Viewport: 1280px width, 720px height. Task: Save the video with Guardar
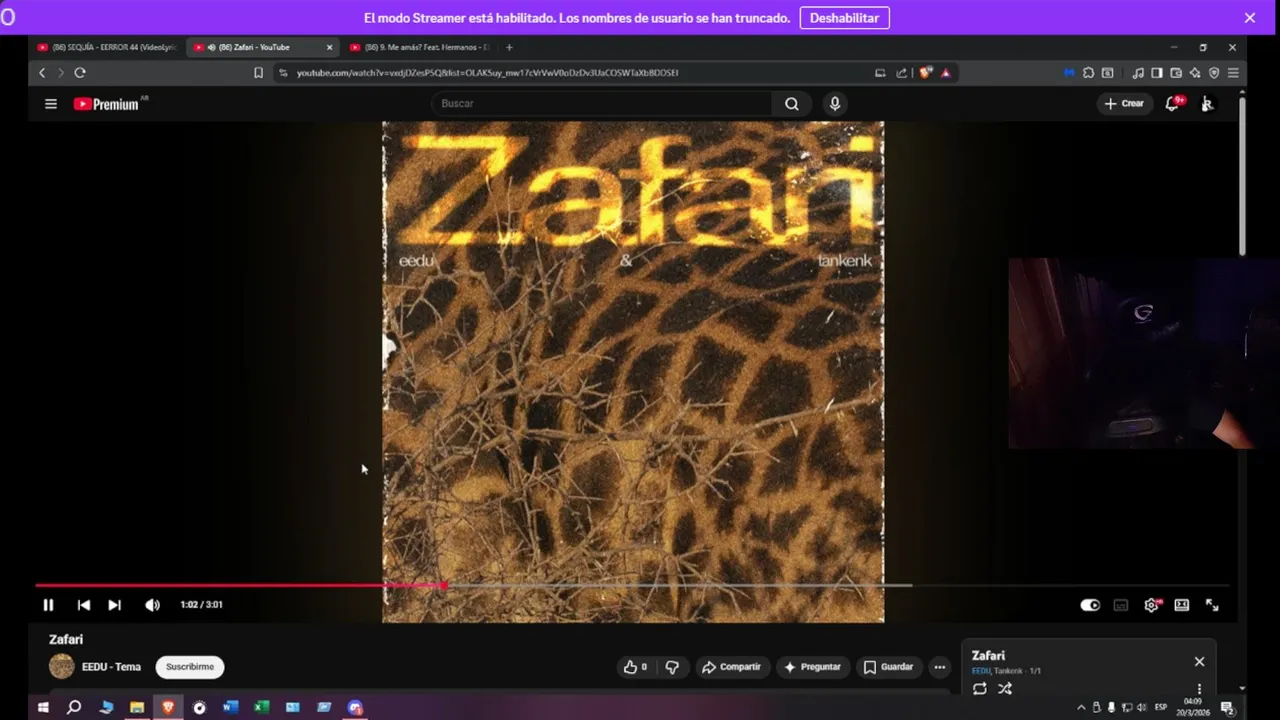click(x=888, y=667)
